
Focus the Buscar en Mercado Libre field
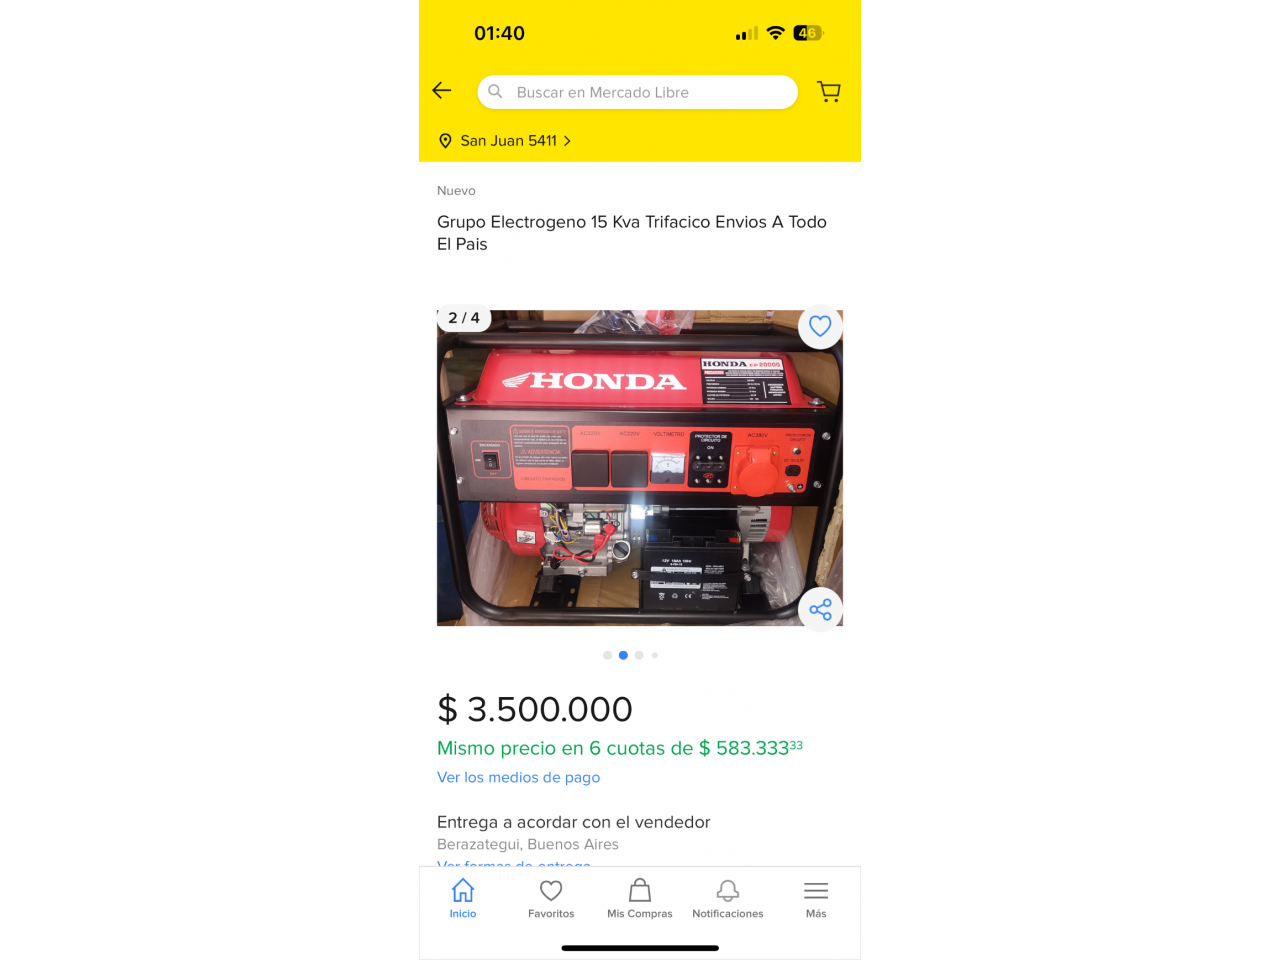(x=637, y=92)
